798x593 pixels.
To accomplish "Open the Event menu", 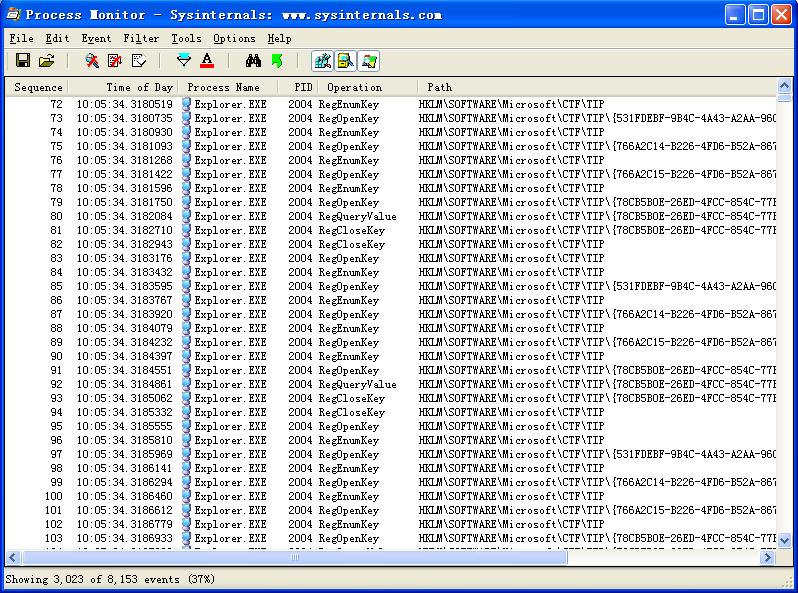I will coord(96,39).
